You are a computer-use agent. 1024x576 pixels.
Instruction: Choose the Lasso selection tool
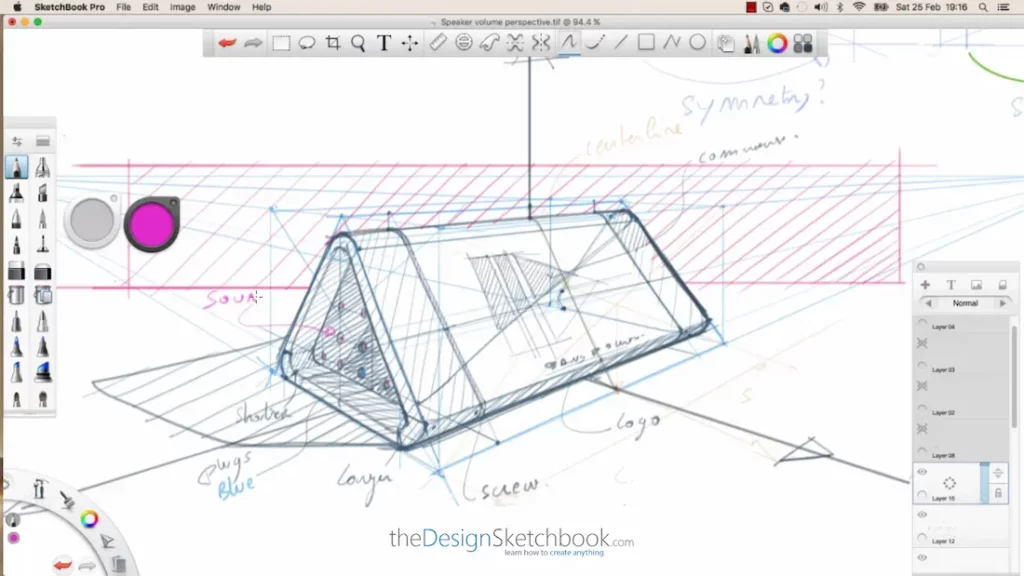(307, 43)
